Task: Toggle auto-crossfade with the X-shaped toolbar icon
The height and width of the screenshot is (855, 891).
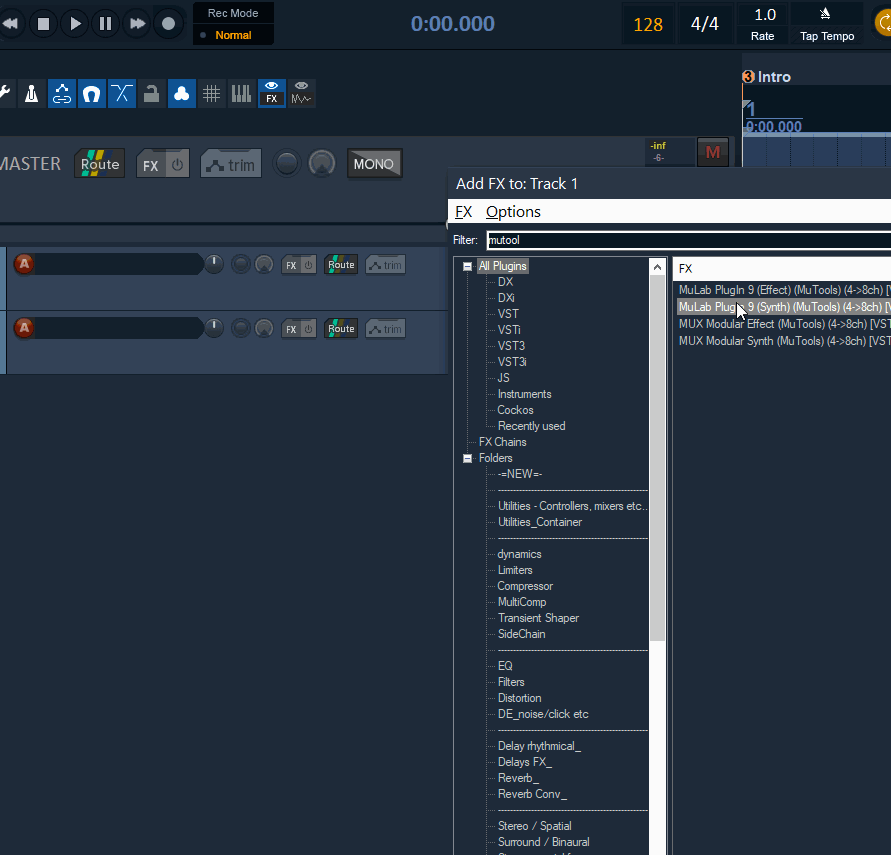Action: [x=122, y=94]
